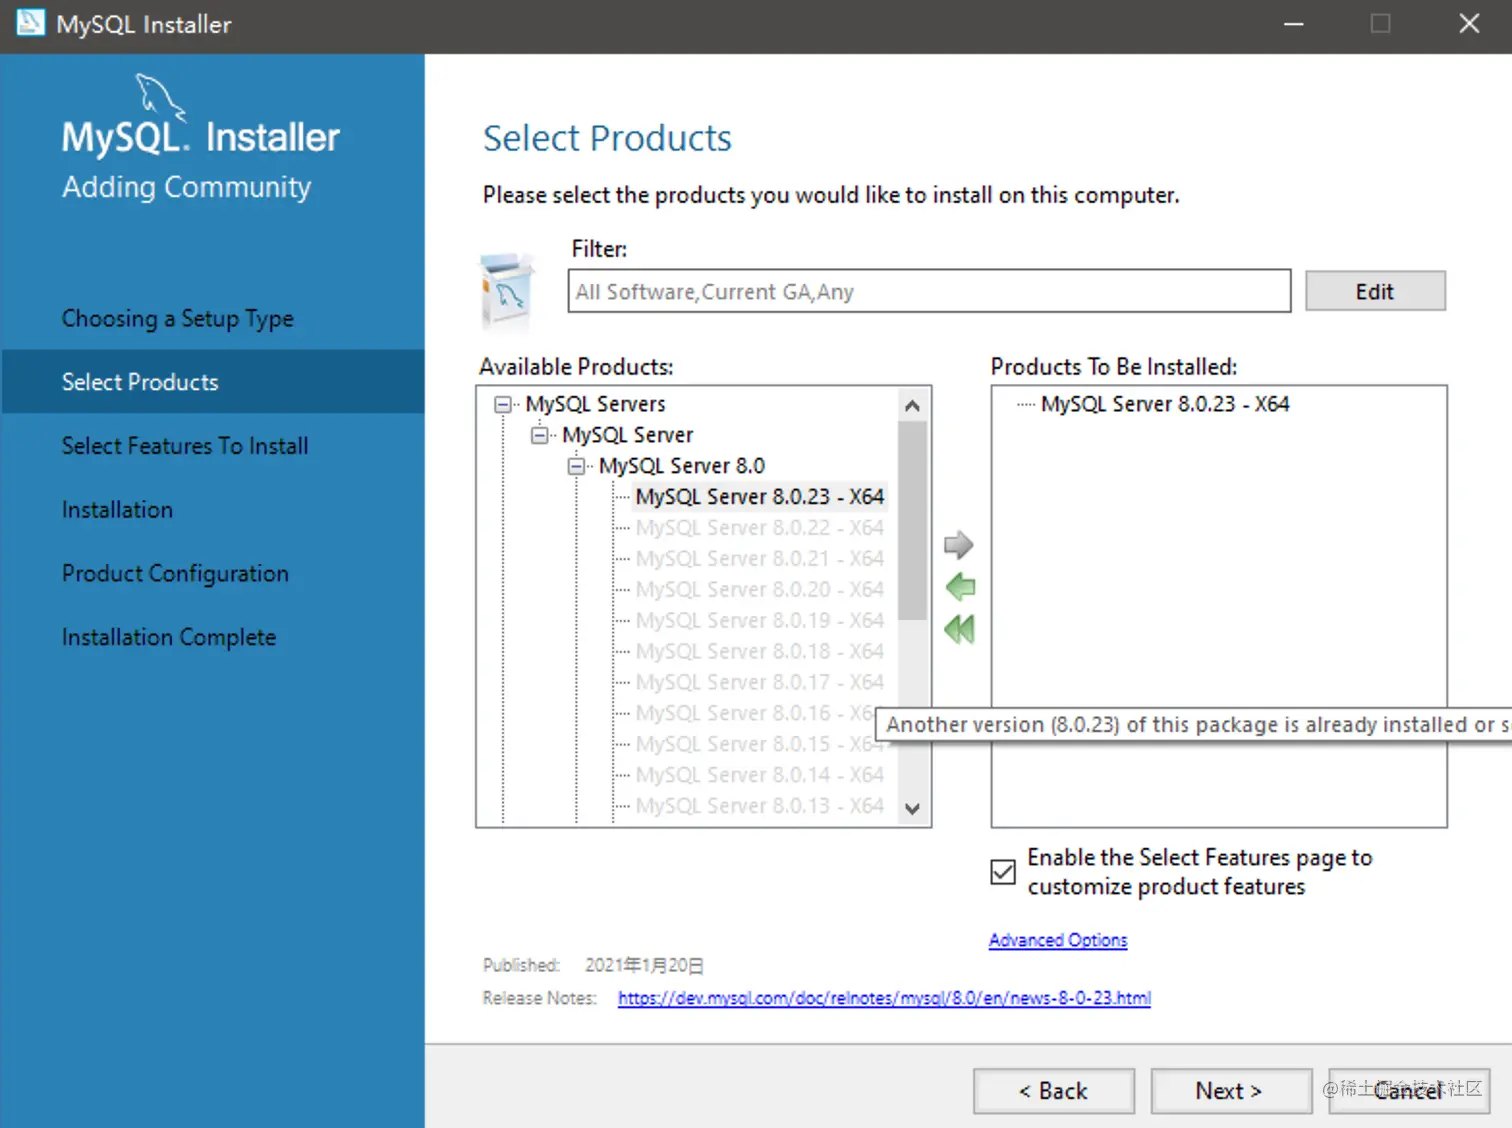
Task: Select MySQL Server 8.0.22 - X64 row
Action: point(759,528)
